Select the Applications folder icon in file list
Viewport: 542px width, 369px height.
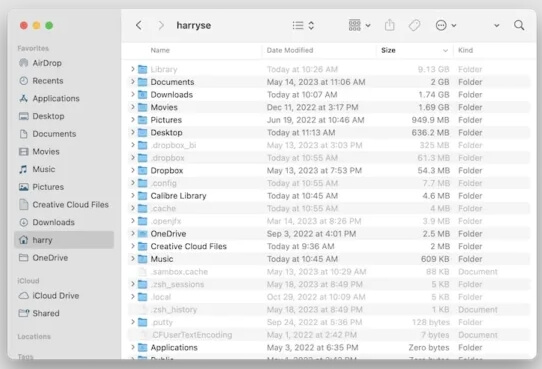142,347
